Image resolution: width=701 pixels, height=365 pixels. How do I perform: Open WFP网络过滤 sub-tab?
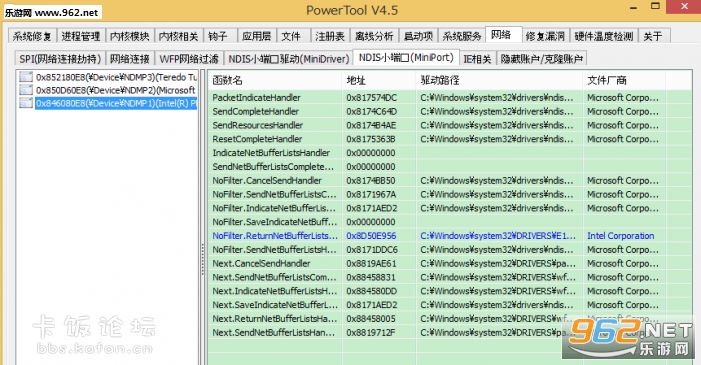(189, 59)
